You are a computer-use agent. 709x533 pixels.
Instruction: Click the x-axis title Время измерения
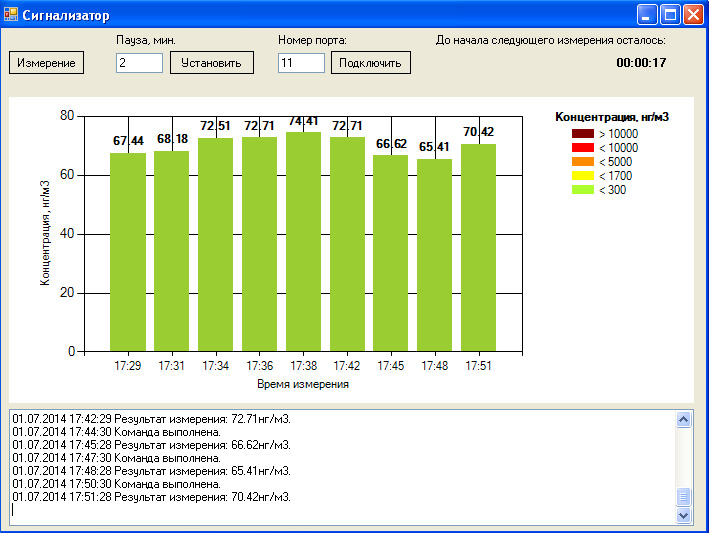point(303,384)
